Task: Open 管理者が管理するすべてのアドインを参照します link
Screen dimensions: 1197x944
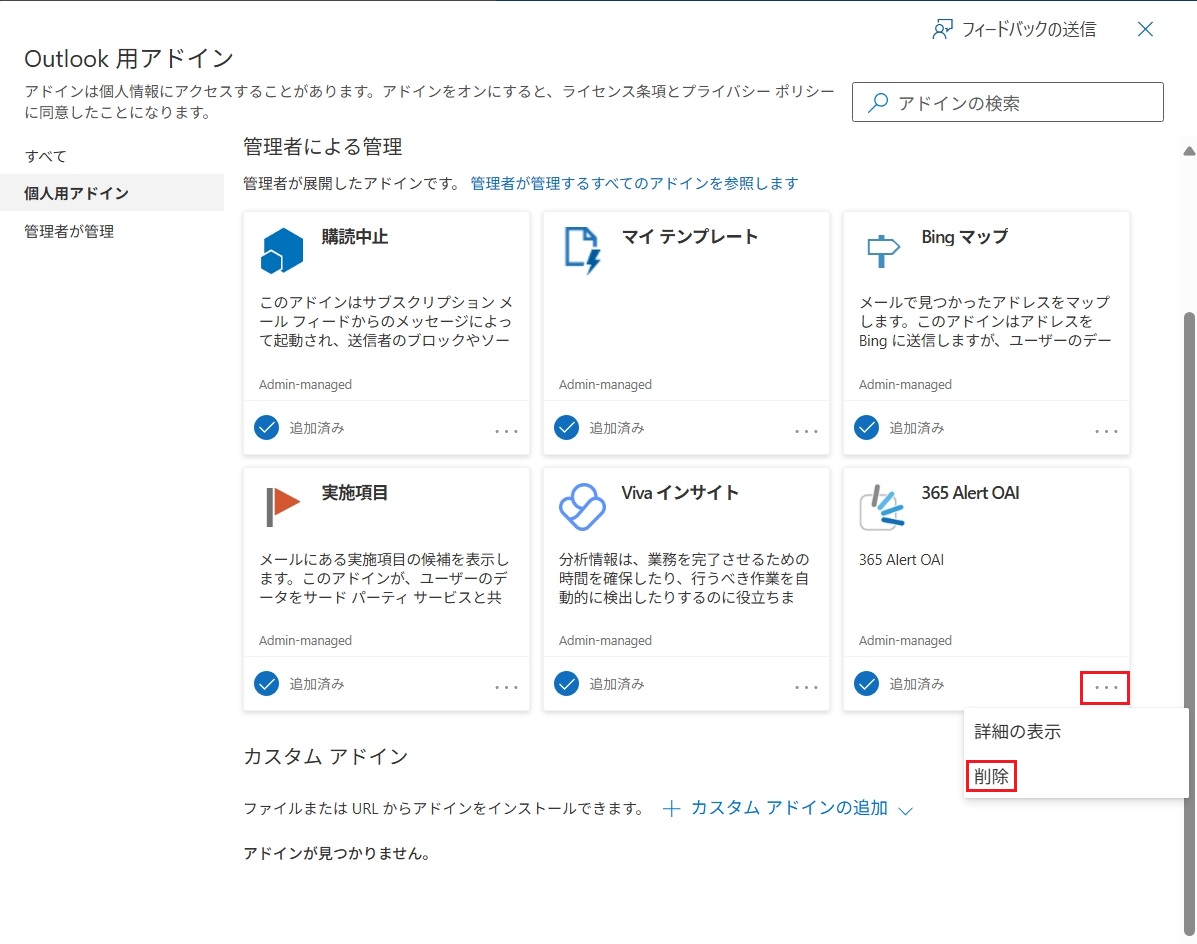Action: [x=634, y=183]
